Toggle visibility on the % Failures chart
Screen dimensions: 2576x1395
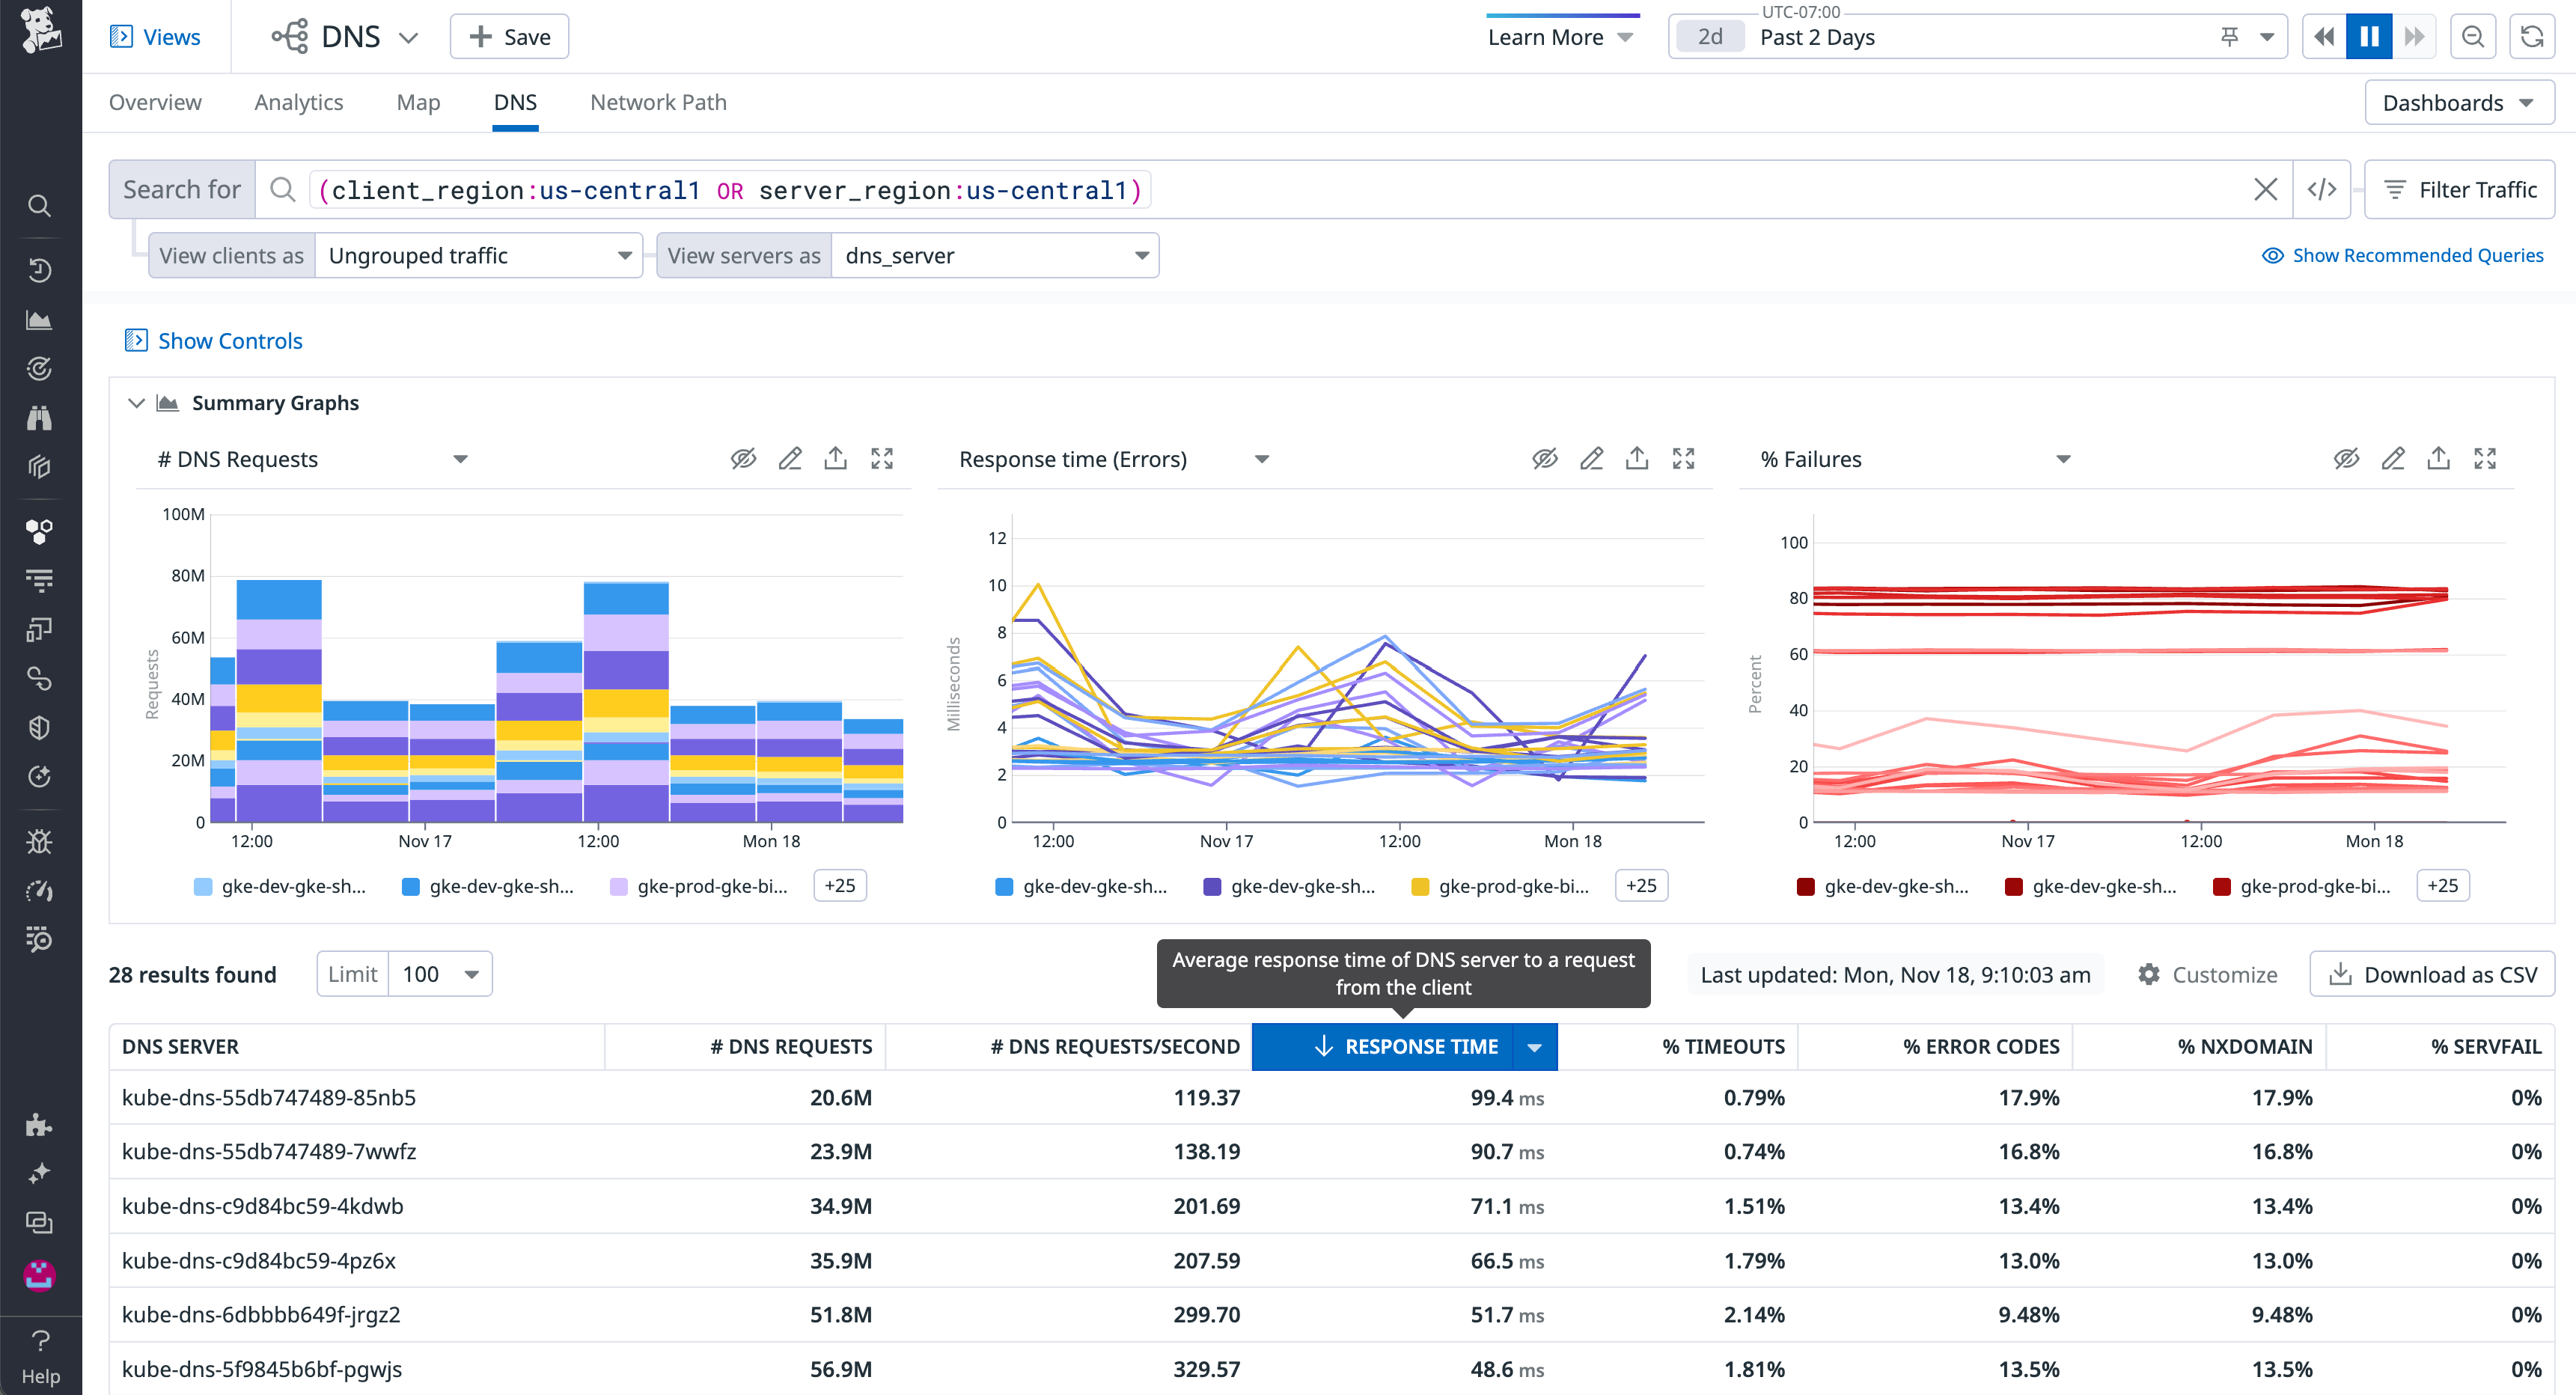pyautogui.click(x=2346, y=458)
